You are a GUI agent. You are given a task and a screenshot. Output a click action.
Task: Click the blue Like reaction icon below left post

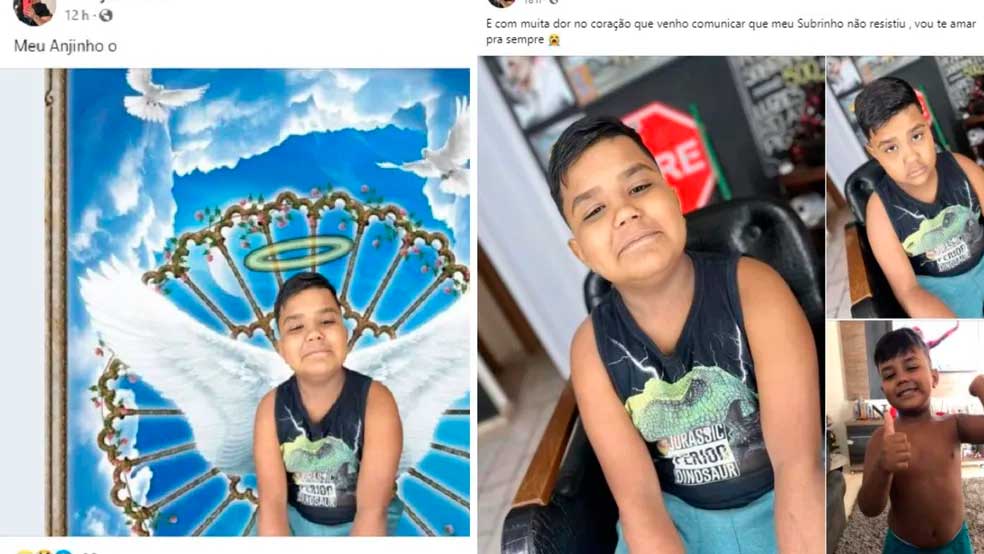tap(64, 552)
